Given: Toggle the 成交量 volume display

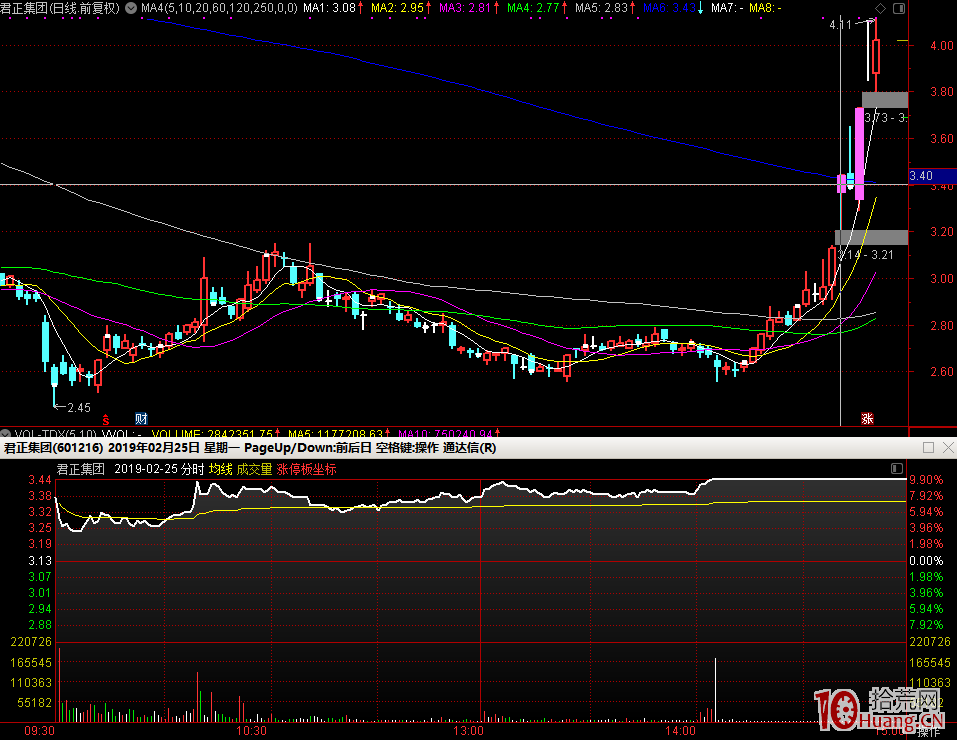Looking at the screenshot, I should [x=254, y=468].
